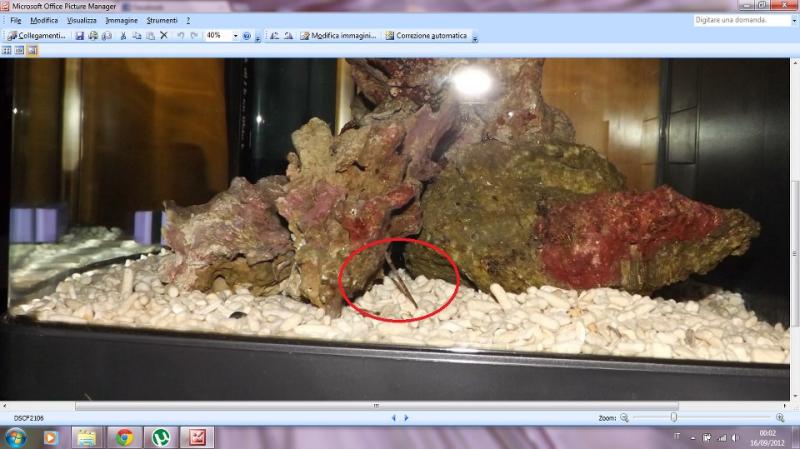Click the horizontal scrollbar left arrow
Image resolution: width=800 pixels, height=449 pixels.
(x=4, y=406)
